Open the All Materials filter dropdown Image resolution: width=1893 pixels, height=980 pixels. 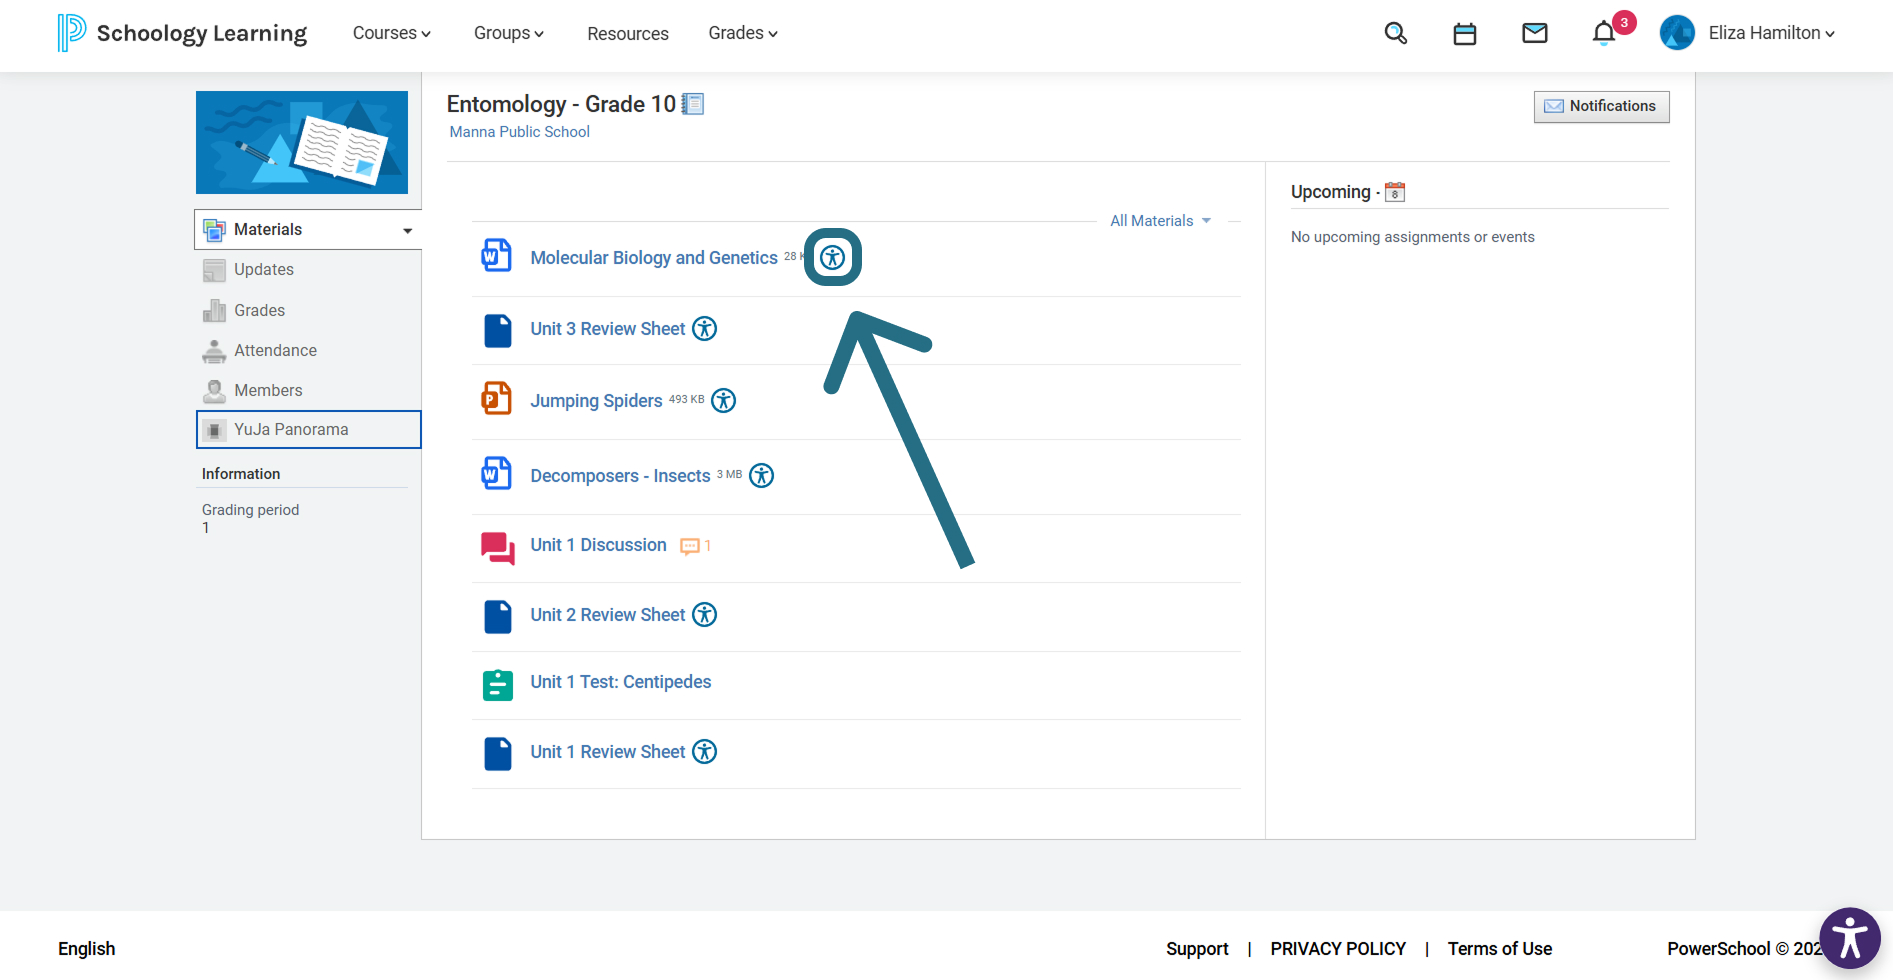1161,221
